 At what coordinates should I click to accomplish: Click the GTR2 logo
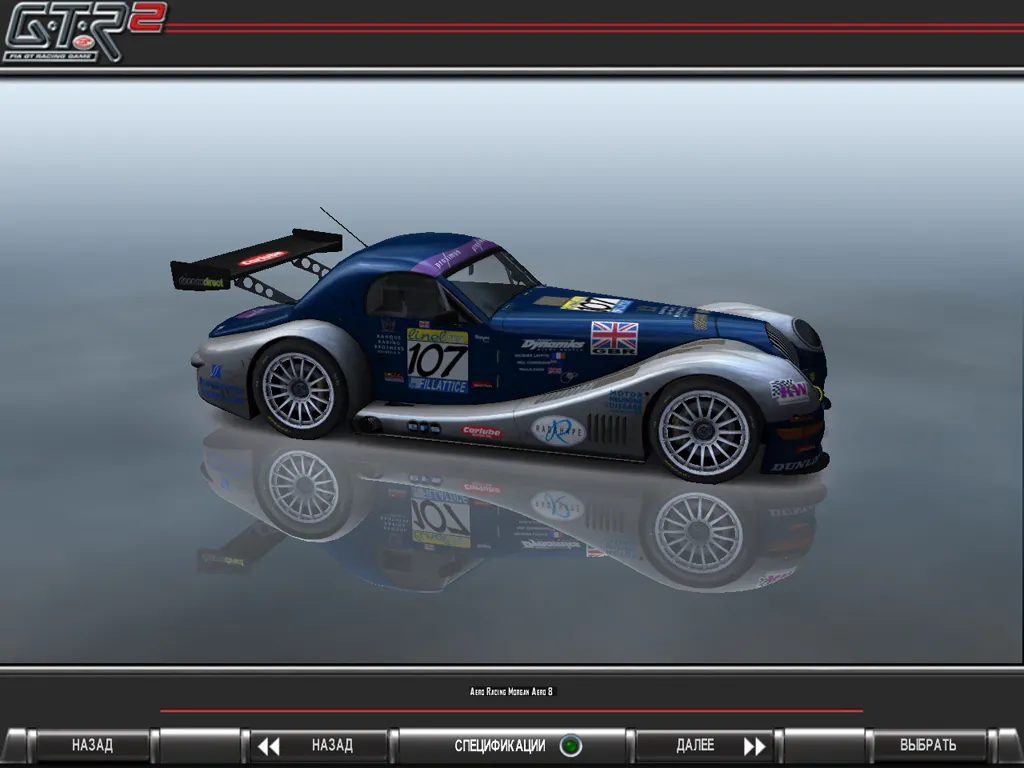click(84, 31)
